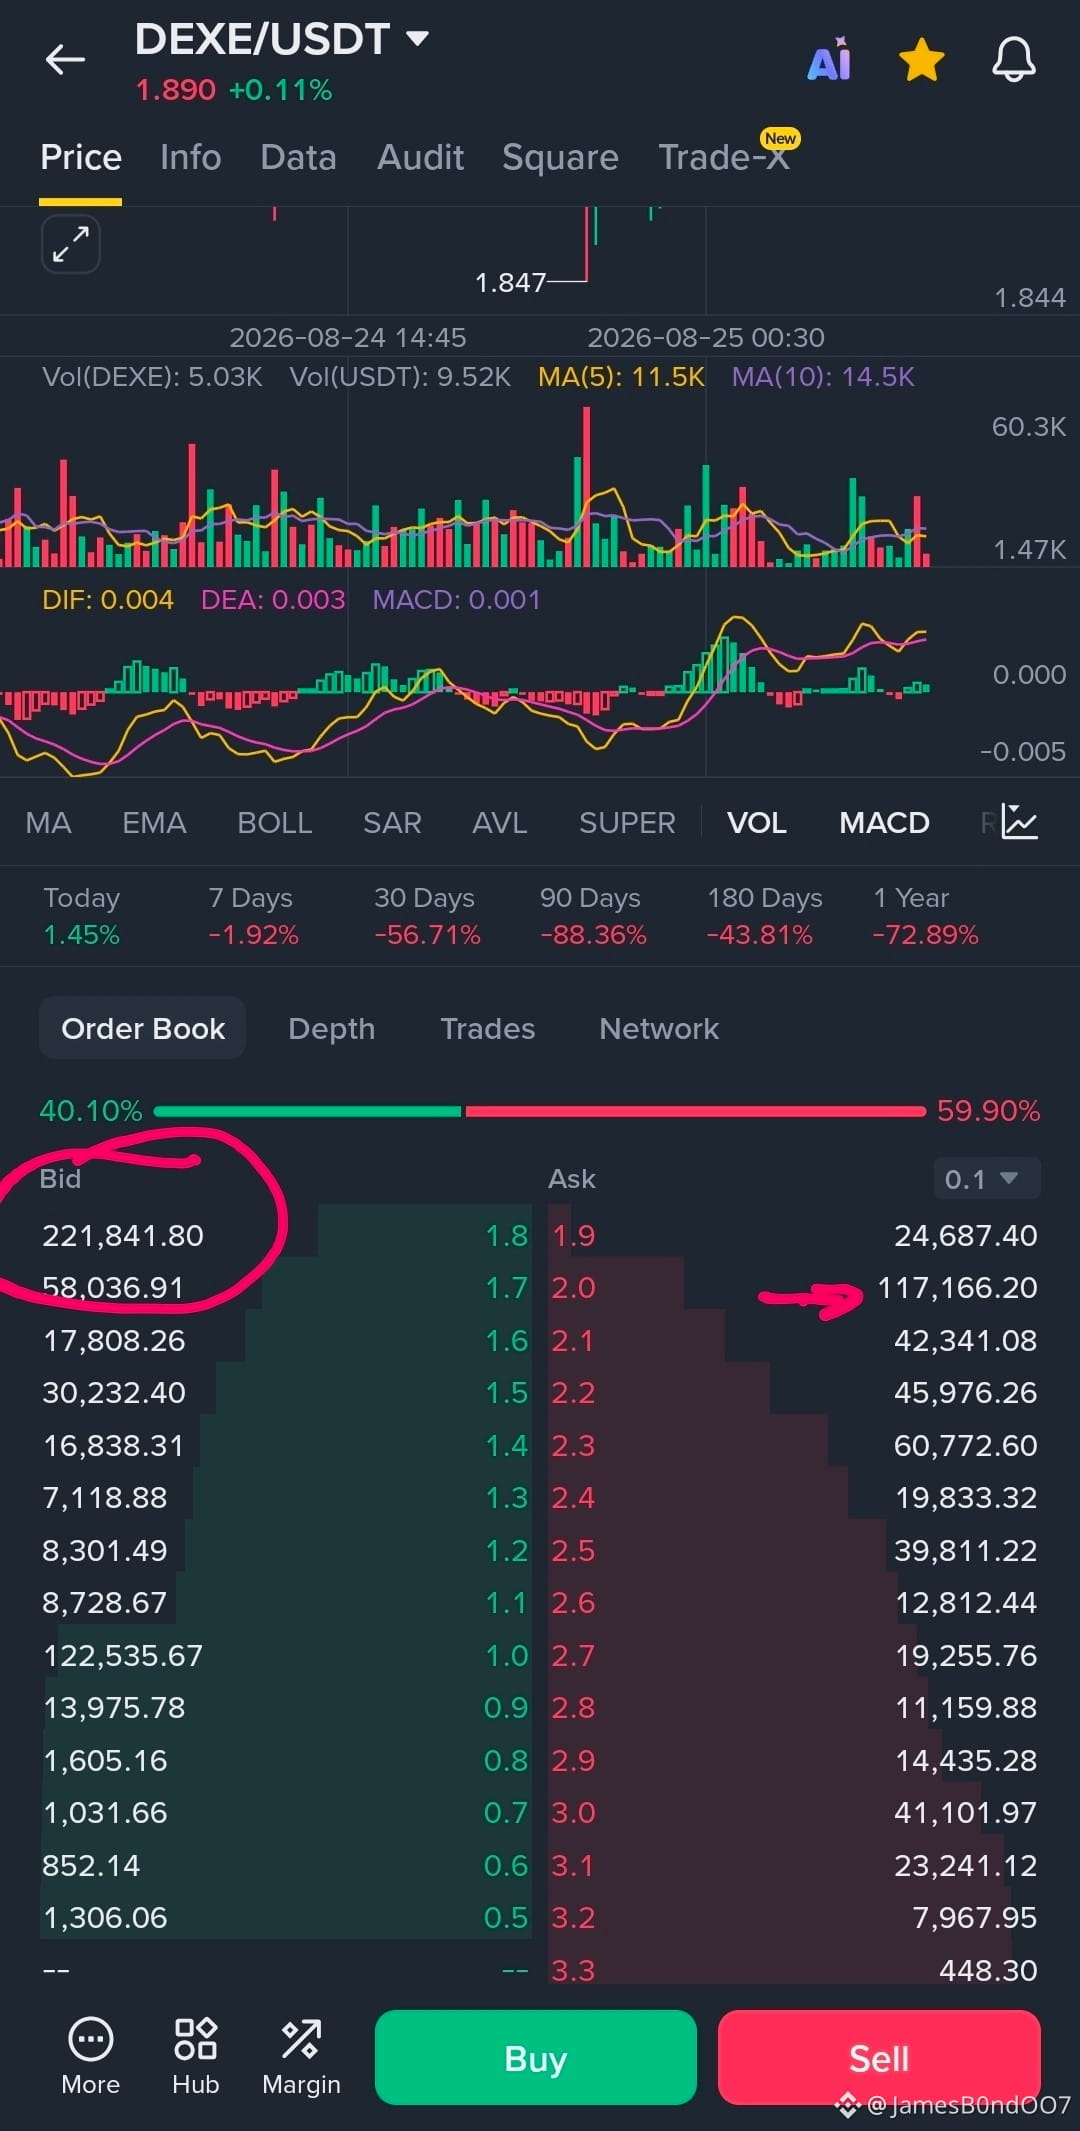Open Margin trading icon

301,2058
